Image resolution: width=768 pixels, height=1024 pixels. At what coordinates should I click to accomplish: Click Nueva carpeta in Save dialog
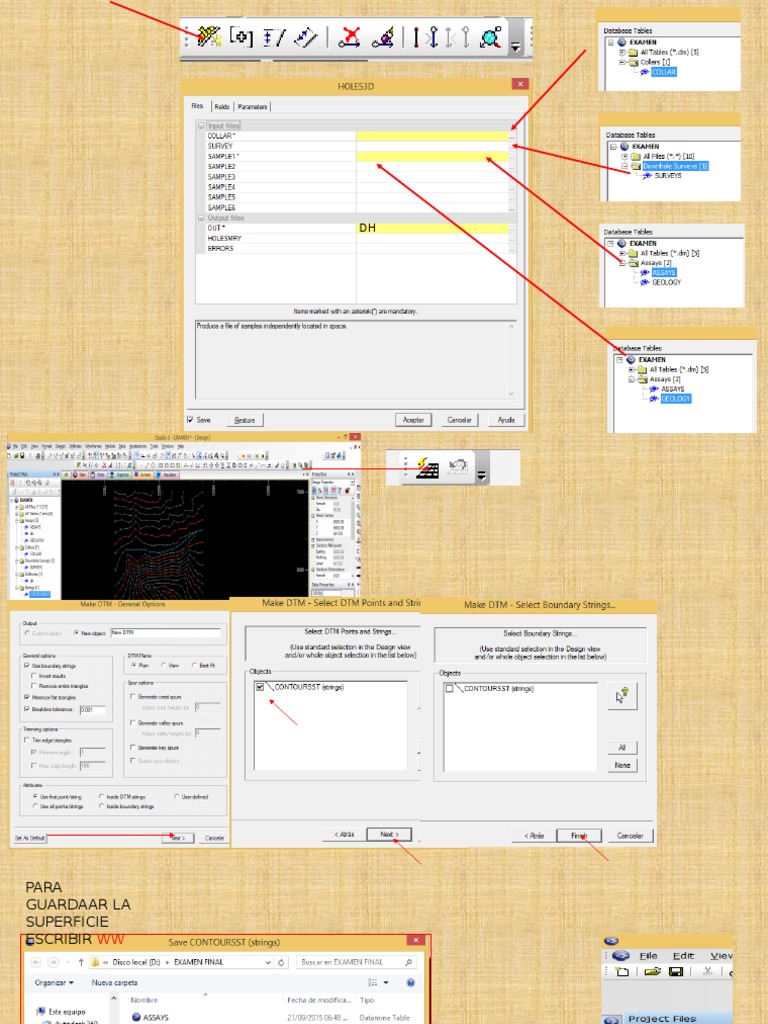pos(114,982)
